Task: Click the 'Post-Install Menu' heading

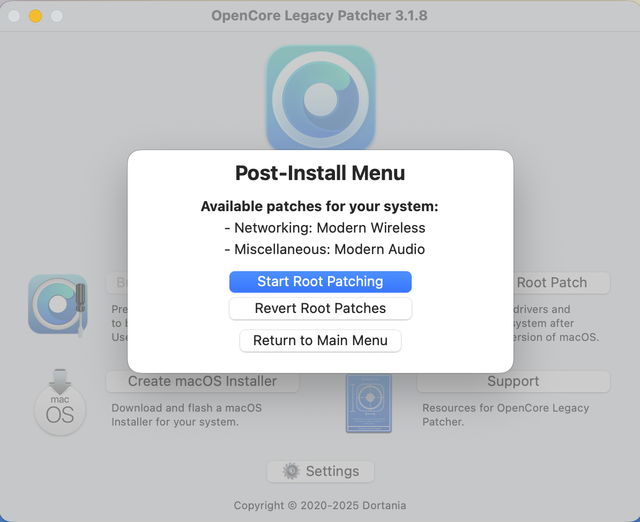Action: pyautogui.click(x=320, y=173)
